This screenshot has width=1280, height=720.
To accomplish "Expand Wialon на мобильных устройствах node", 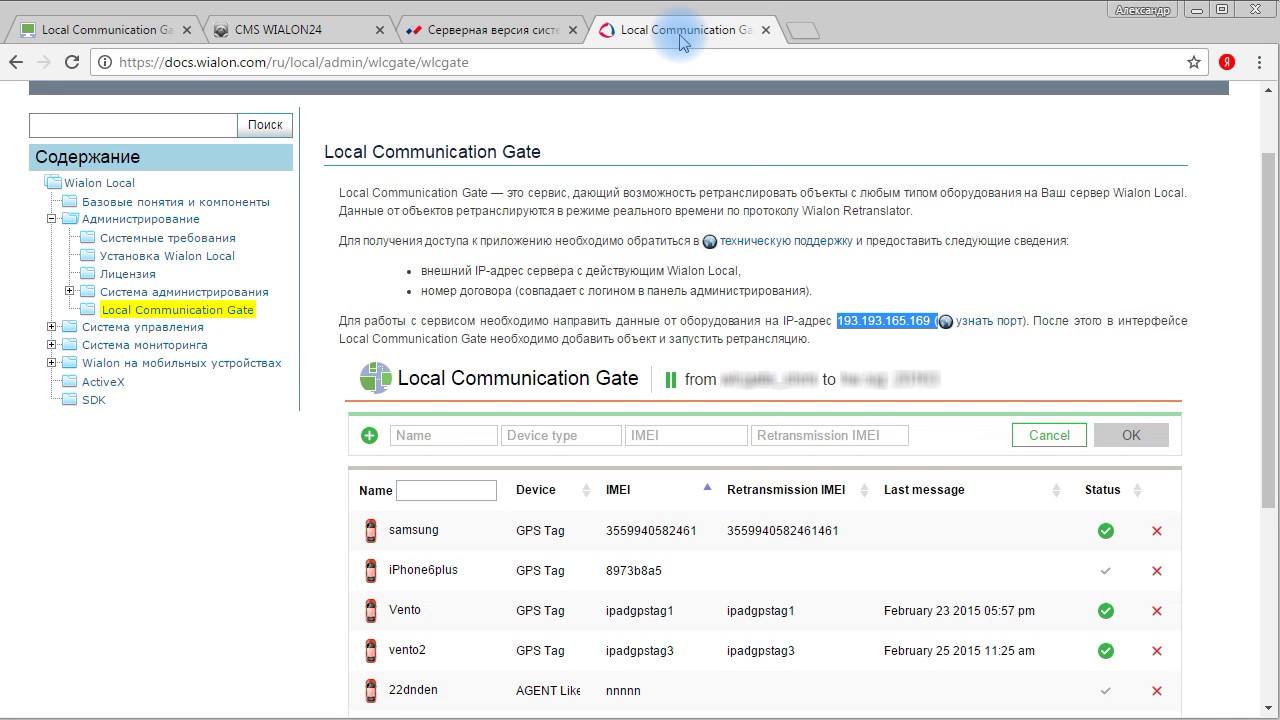I will [52, 362].
